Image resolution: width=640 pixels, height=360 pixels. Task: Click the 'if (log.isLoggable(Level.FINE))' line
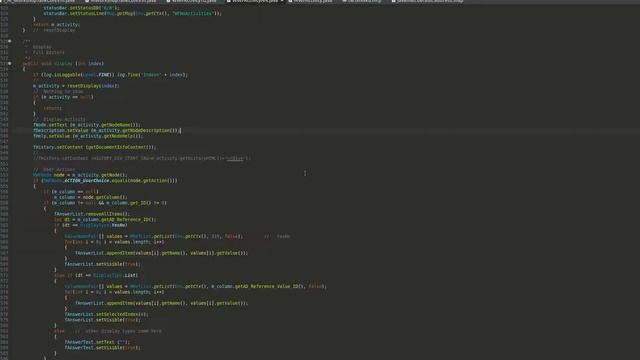pos(110,75)
